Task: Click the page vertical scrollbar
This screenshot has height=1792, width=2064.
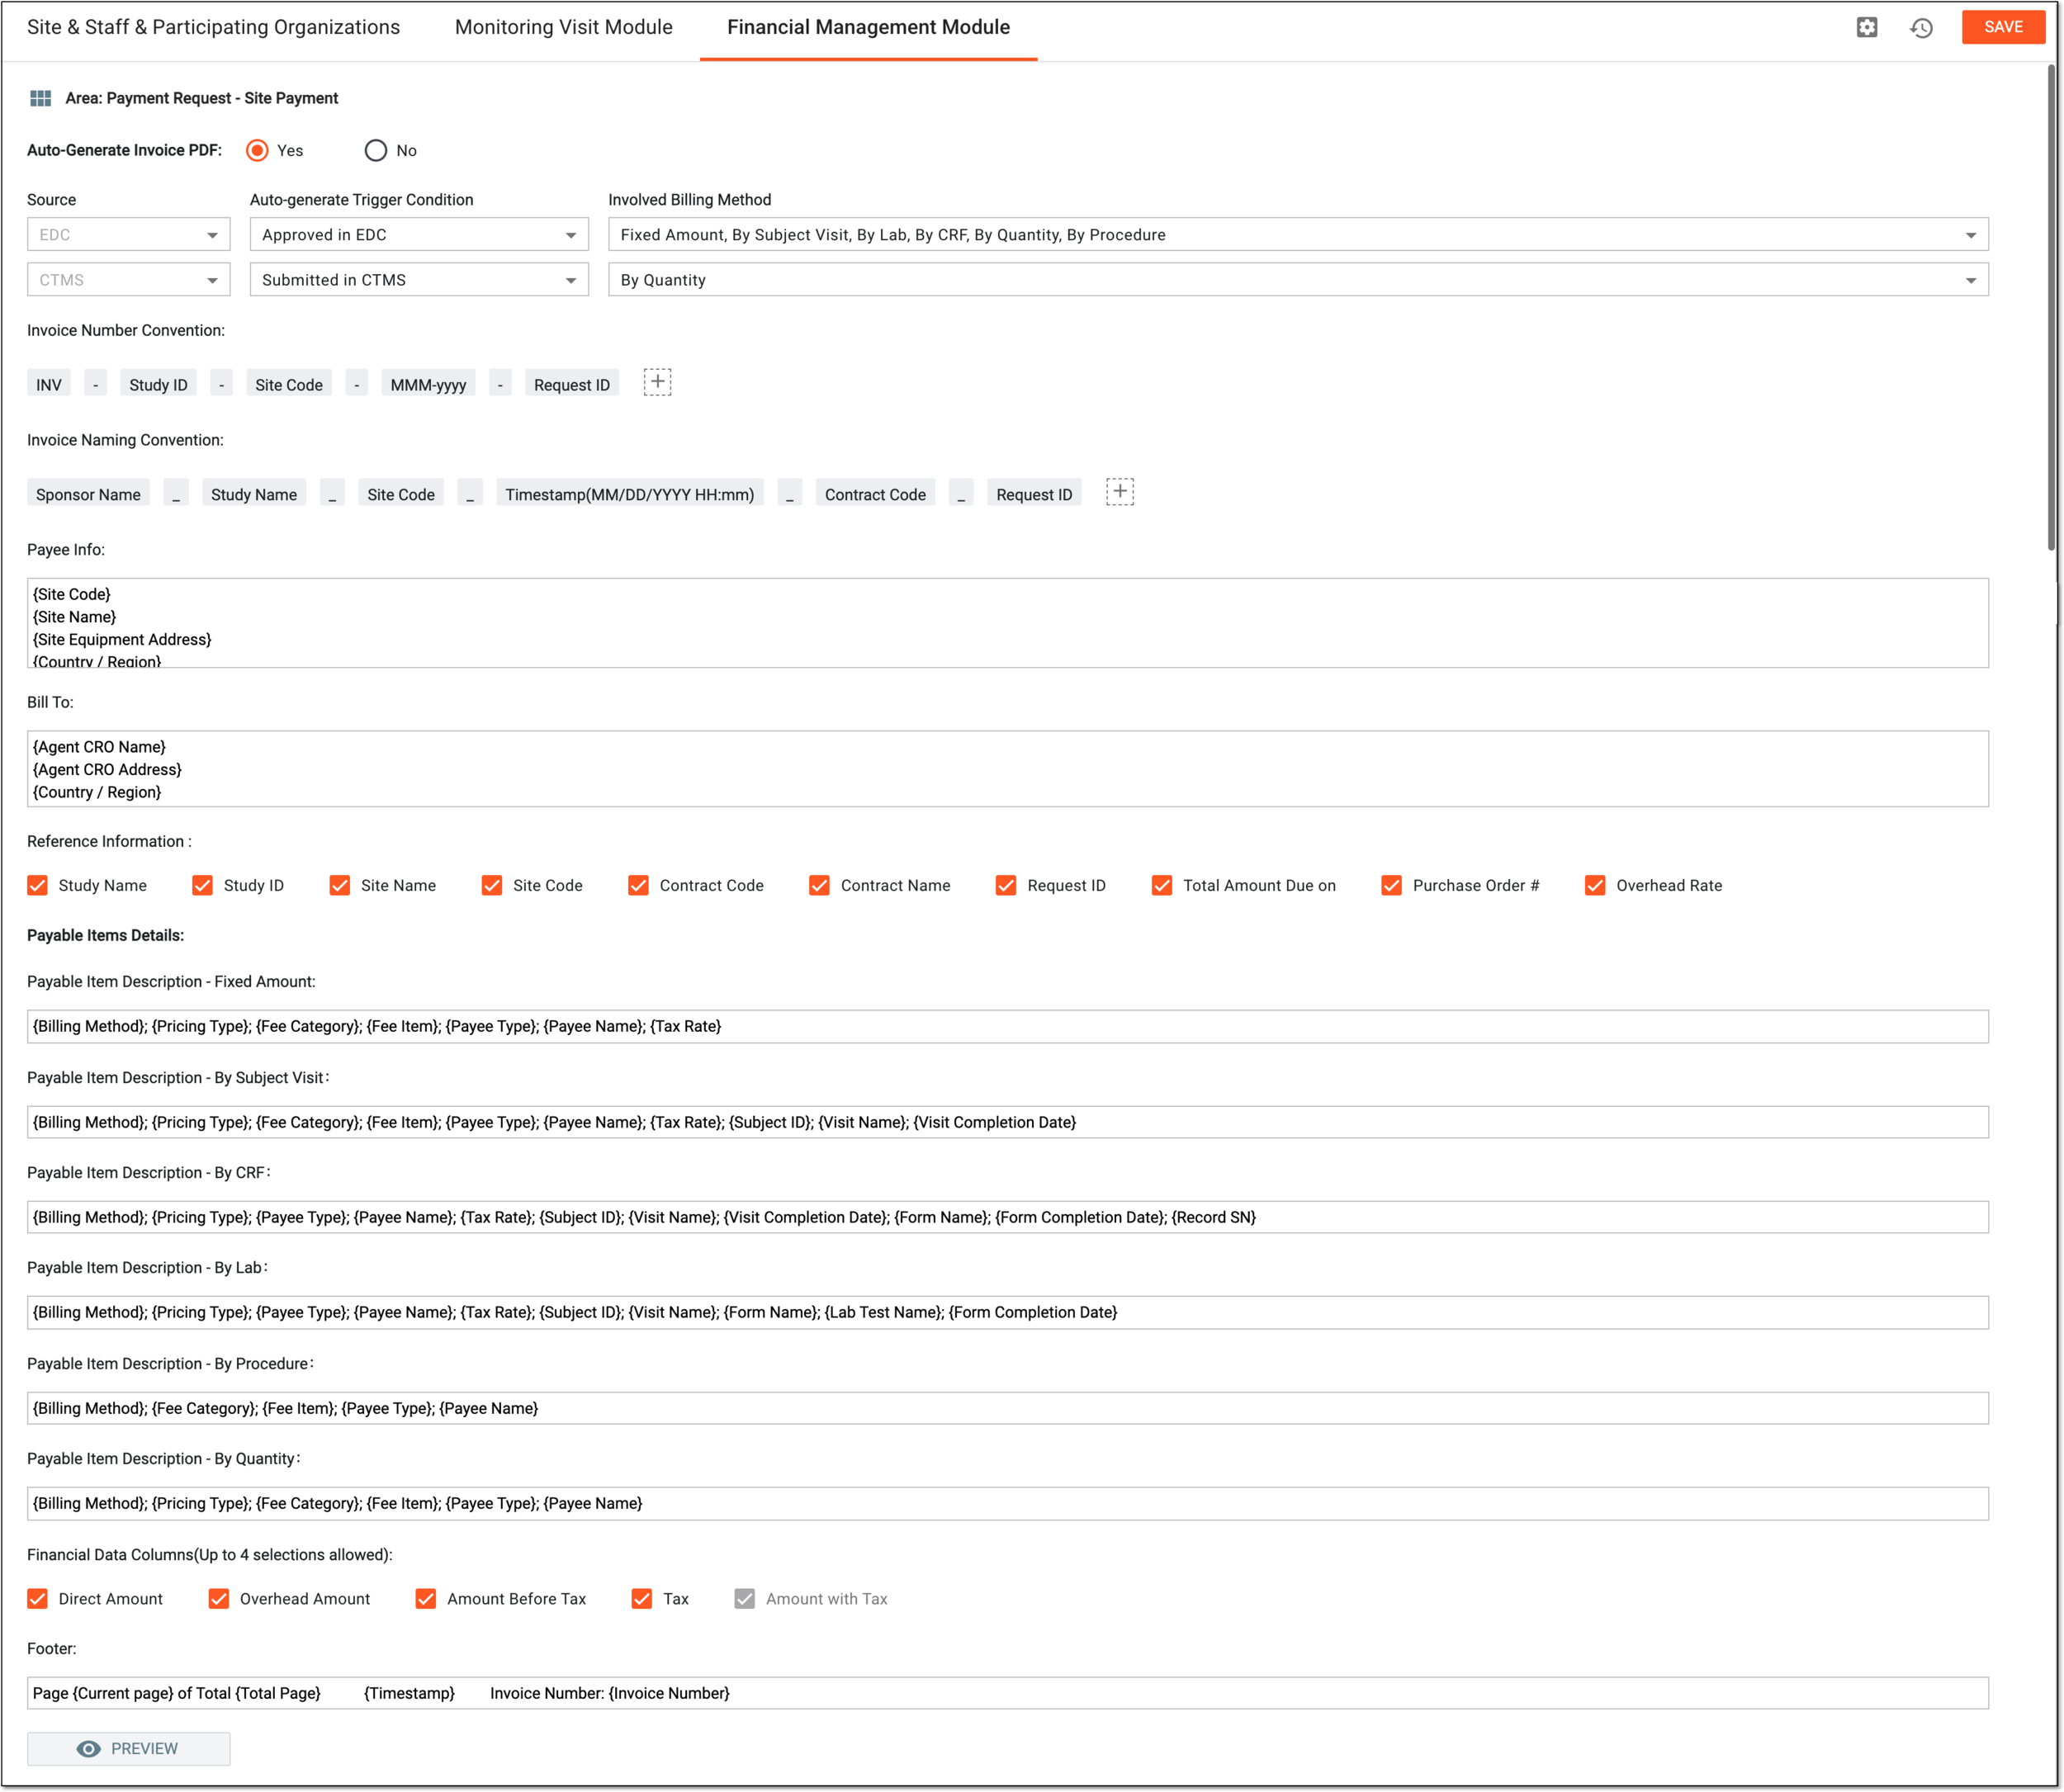Action: [2050, 308]
